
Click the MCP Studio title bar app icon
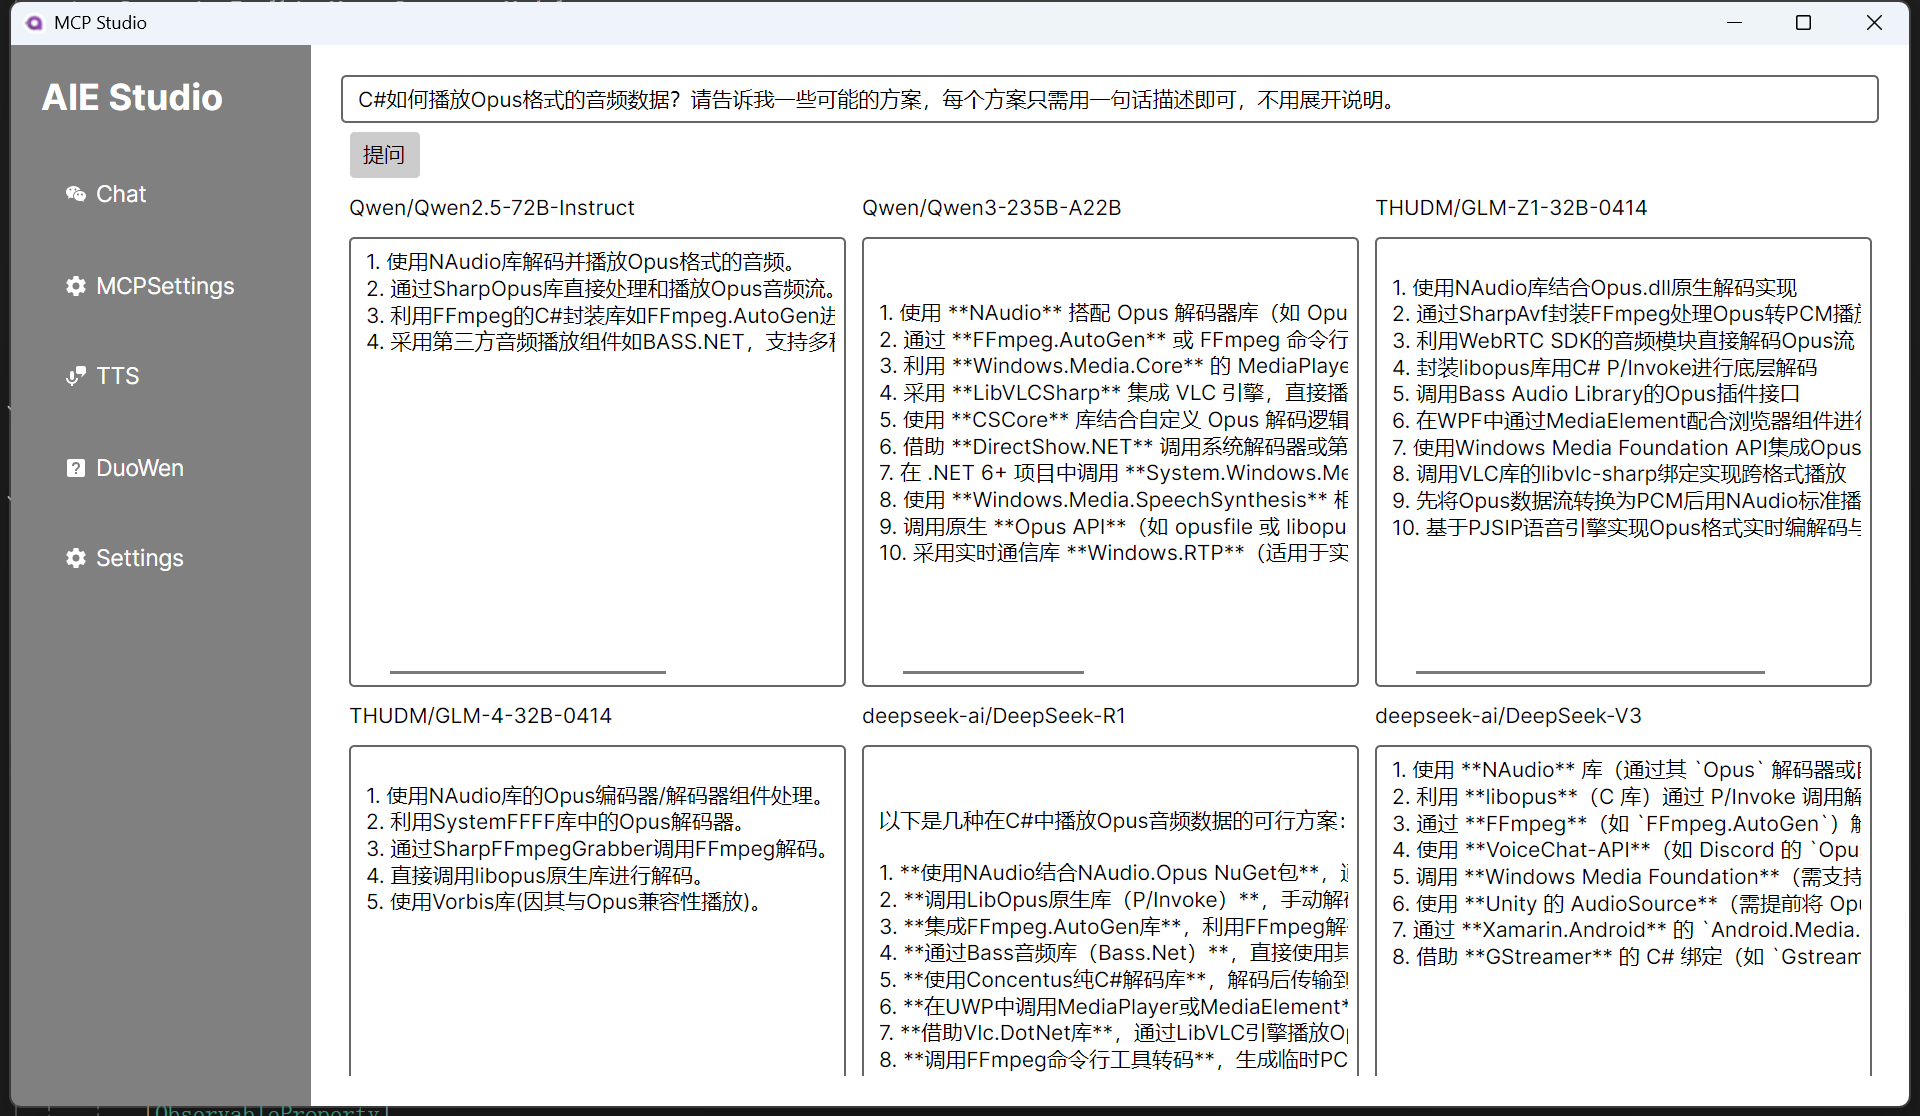pyautogui.click(x=34, y=22)
